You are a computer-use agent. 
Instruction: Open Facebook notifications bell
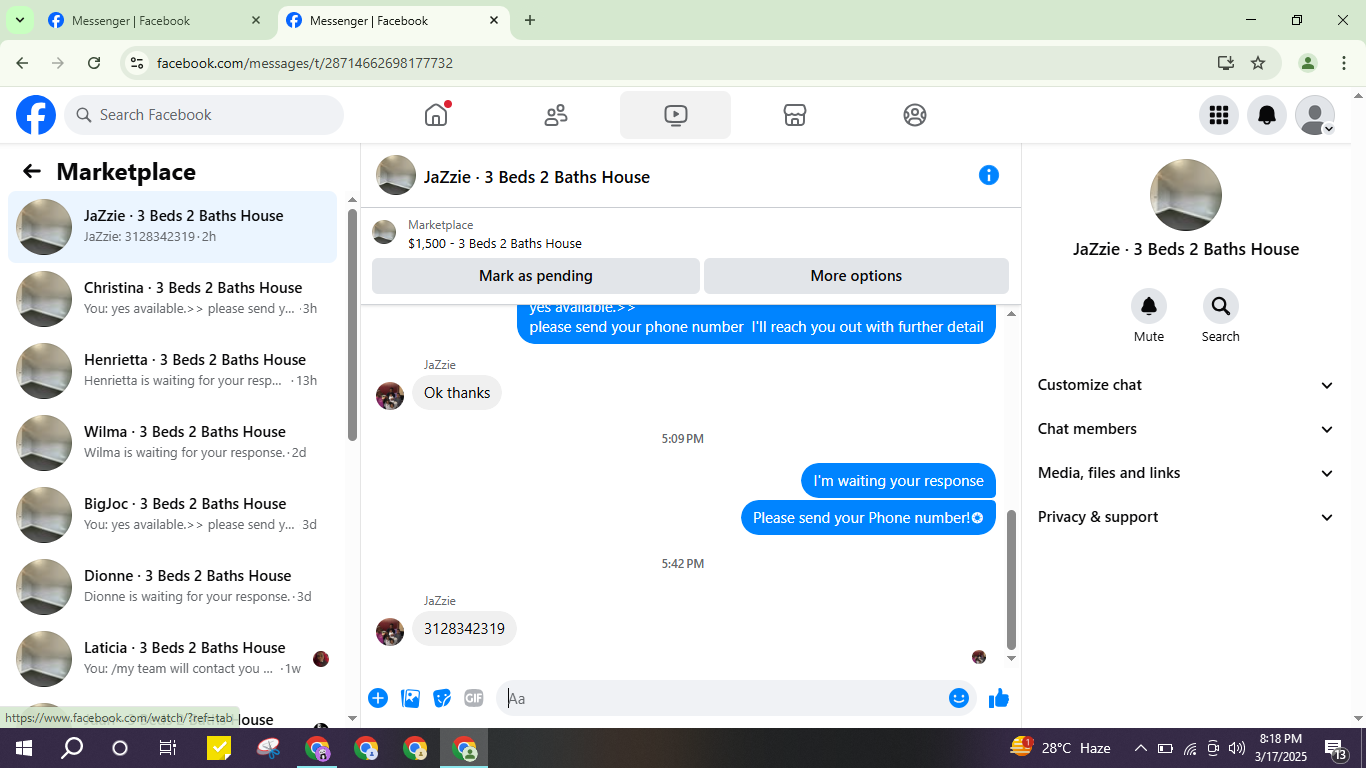point(1267,115)
